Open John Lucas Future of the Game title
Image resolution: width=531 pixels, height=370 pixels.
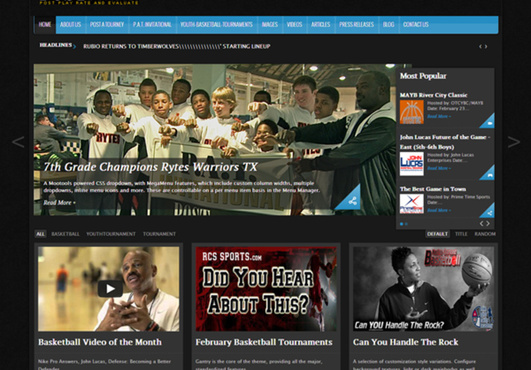[x=445, y=142]
